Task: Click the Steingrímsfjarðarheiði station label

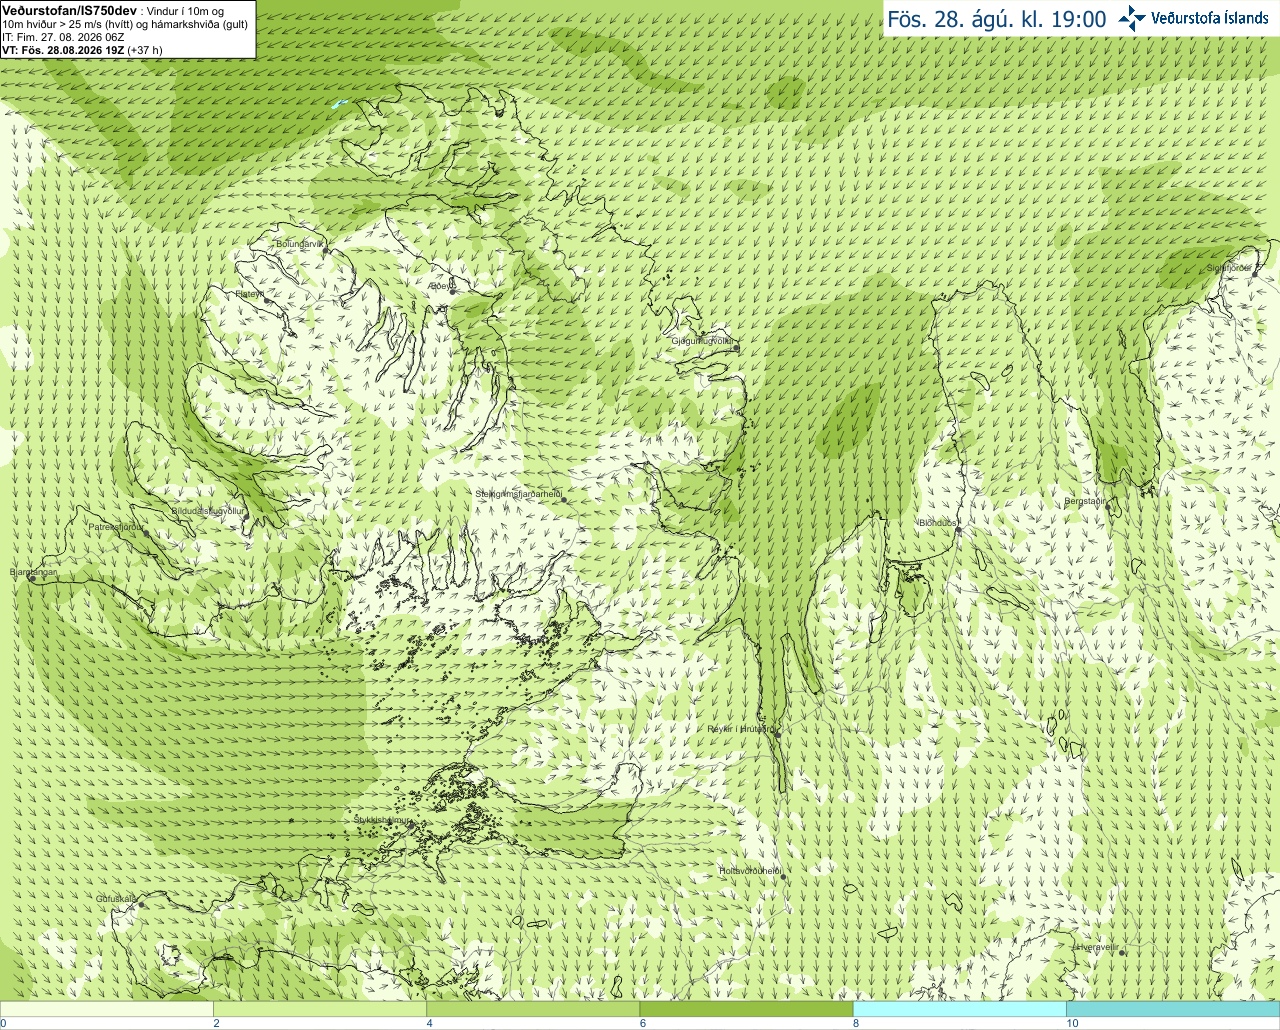Action: click(517, 494)
